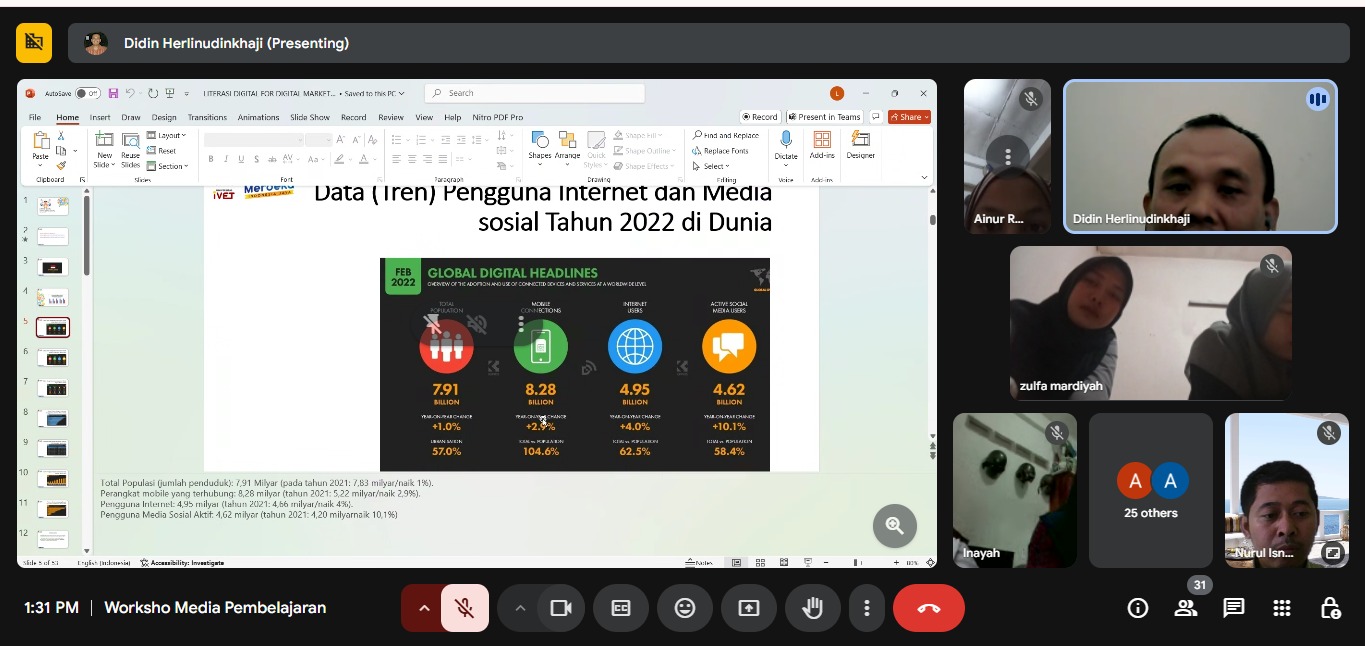Click the Slide Show tab in PowerPoint ribbon
The height and width of the screenshot is (646, 1365).
click(x=310, y=117)
